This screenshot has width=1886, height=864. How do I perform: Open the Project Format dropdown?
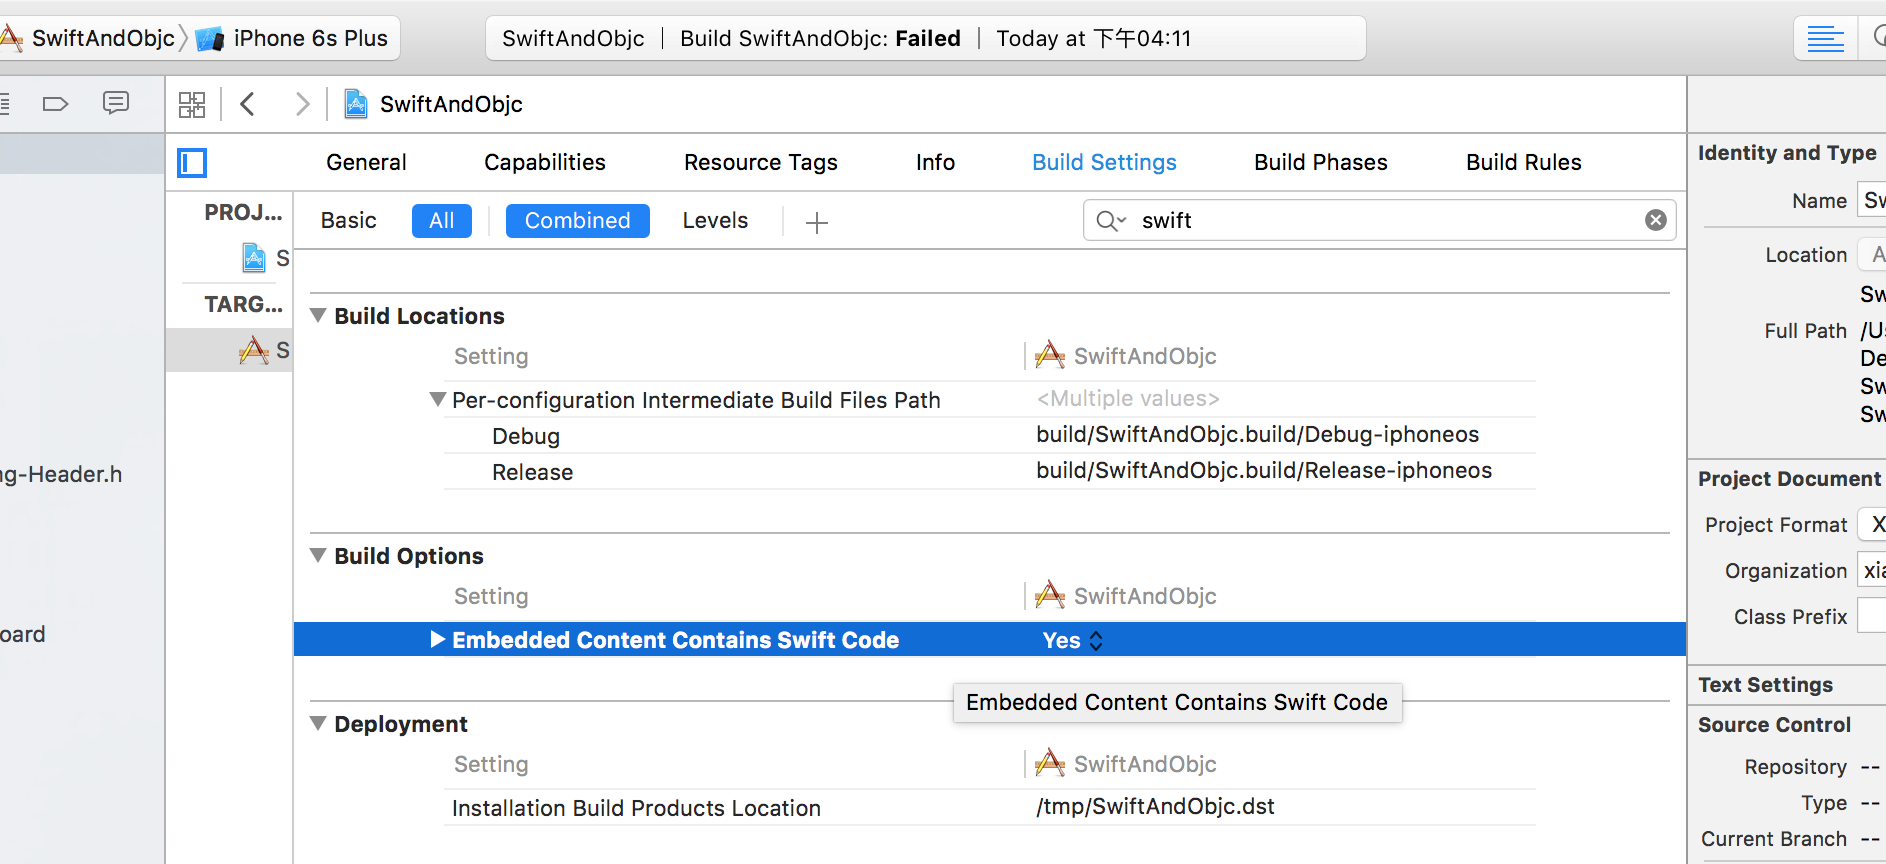click(x=1871, y=524)
